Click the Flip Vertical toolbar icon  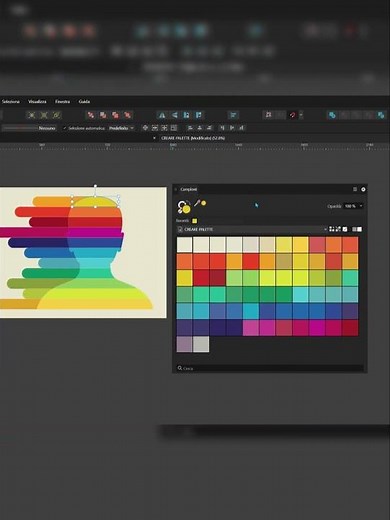pyautogui.click(x=174, y=115)
